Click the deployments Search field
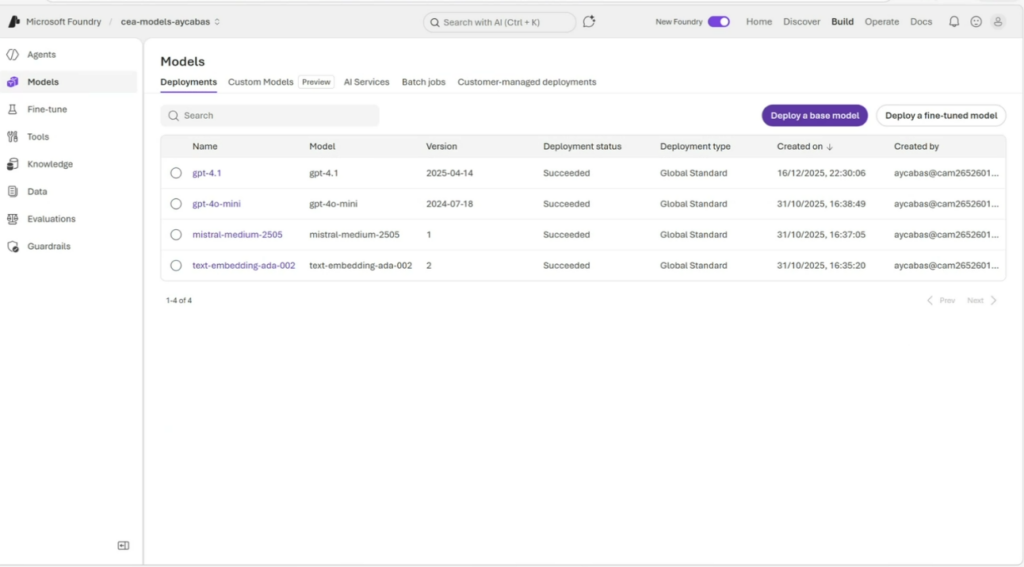This screenshot has width=1024, height=567. (x=270, y=115)
